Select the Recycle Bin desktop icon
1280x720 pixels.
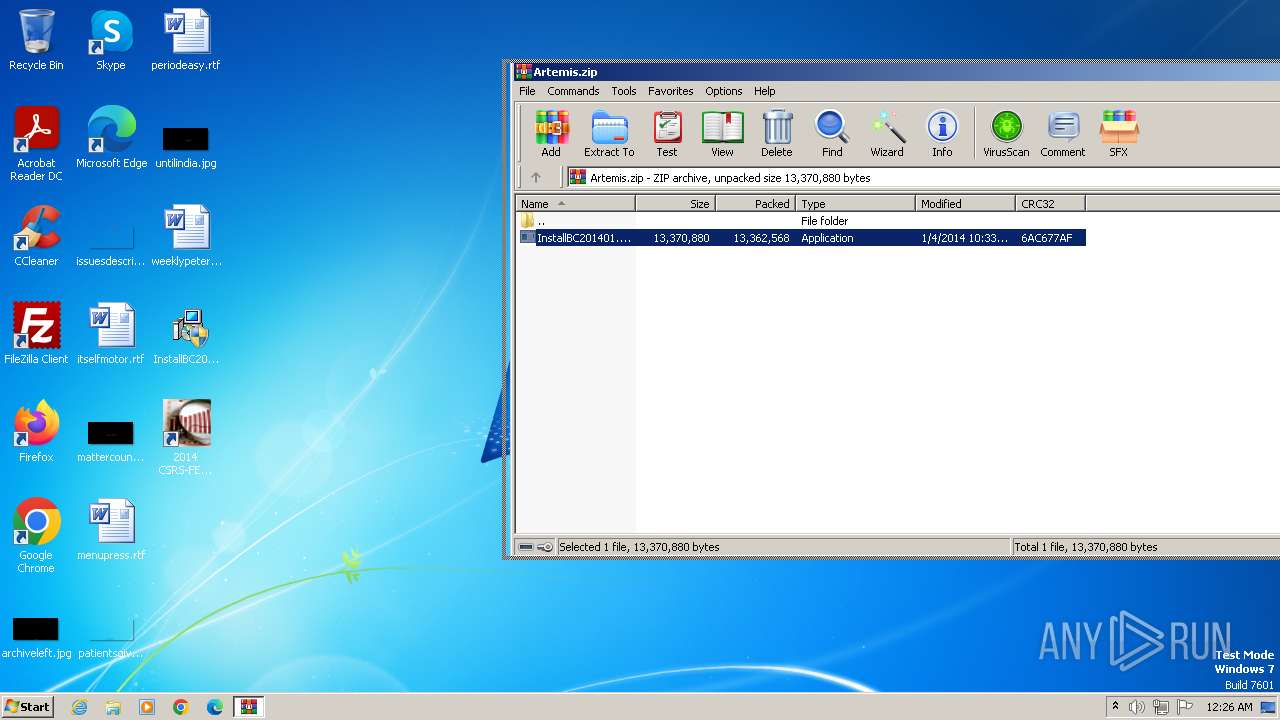(x=36, y=41)
